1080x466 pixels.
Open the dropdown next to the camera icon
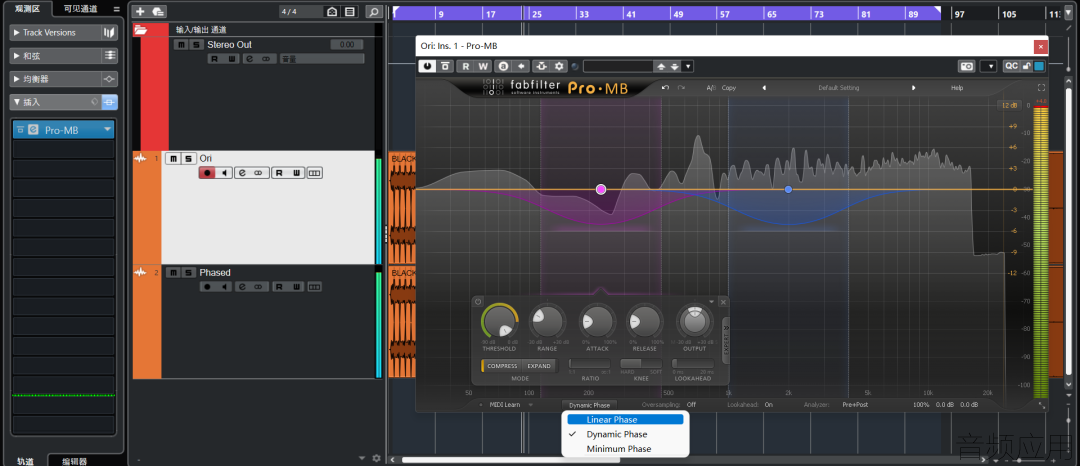989,66
